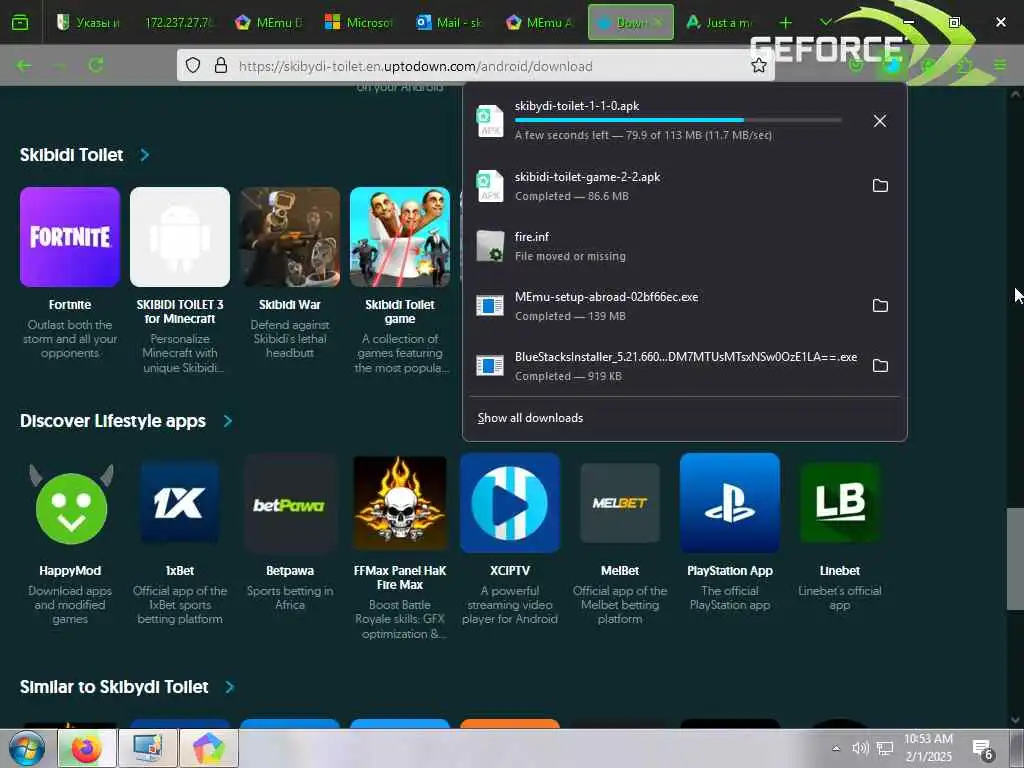The width and height of the screenshot is (1024, 768).
Task: Open the Firefox View icon
Action: tap(20, 22)
